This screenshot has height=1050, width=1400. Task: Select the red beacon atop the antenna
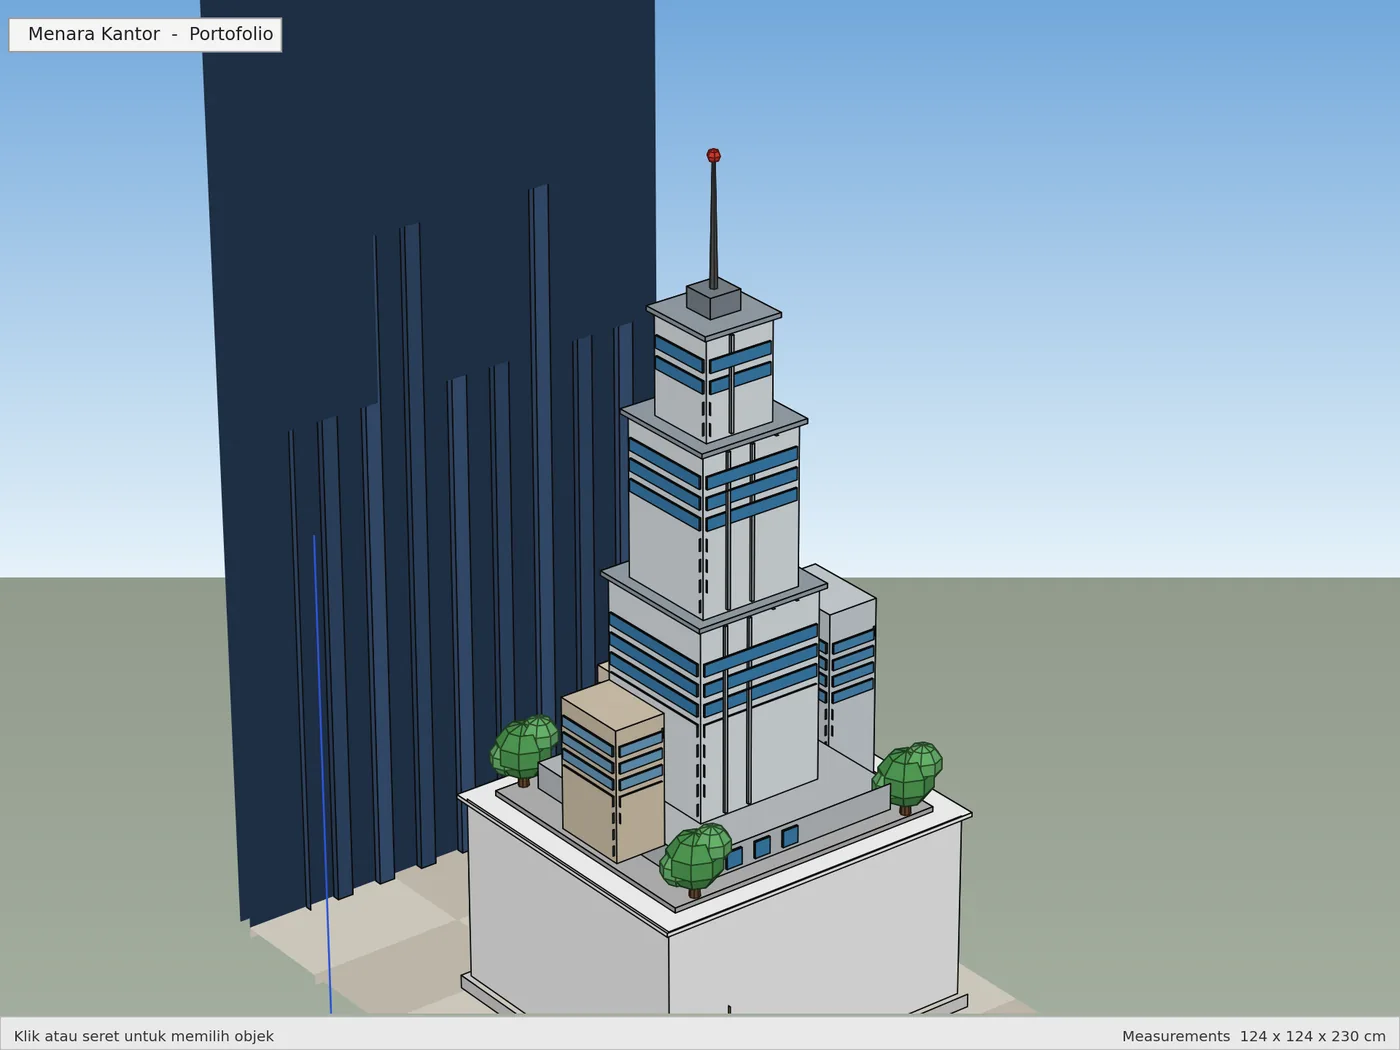coord(713,155)
